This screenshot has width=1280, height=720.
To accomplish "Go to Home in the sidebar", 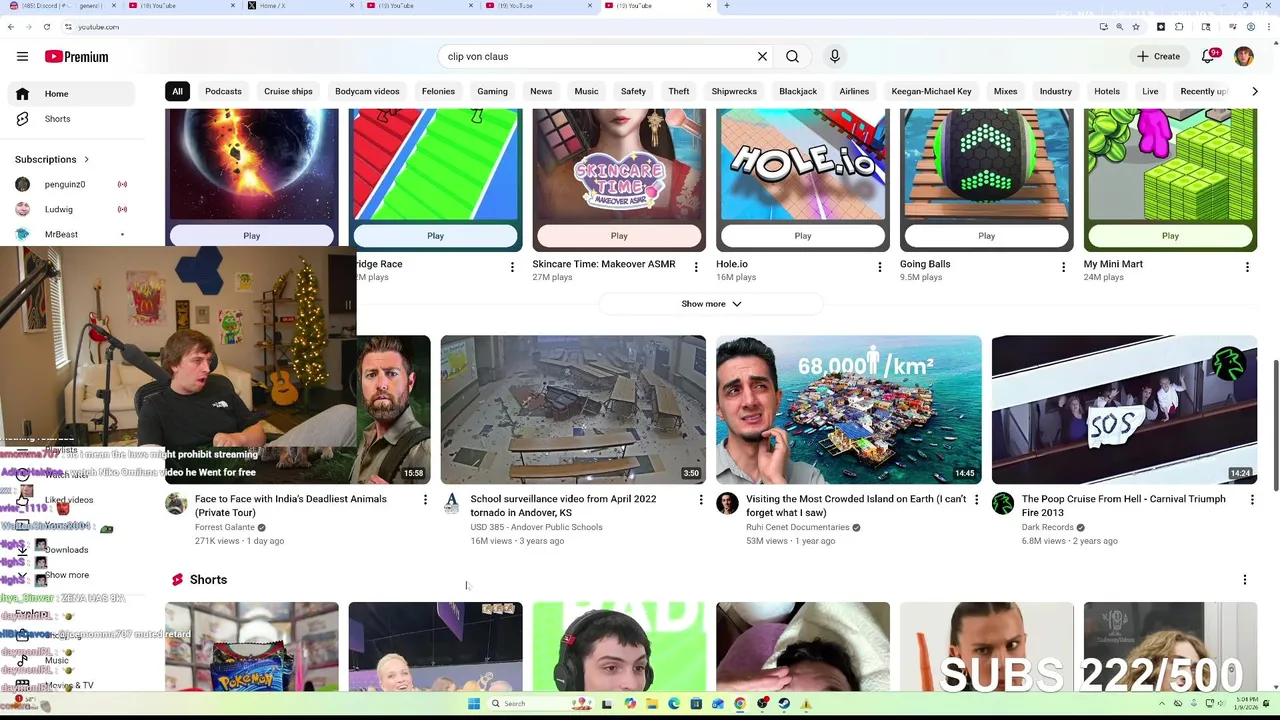I will tap(71, 94).
